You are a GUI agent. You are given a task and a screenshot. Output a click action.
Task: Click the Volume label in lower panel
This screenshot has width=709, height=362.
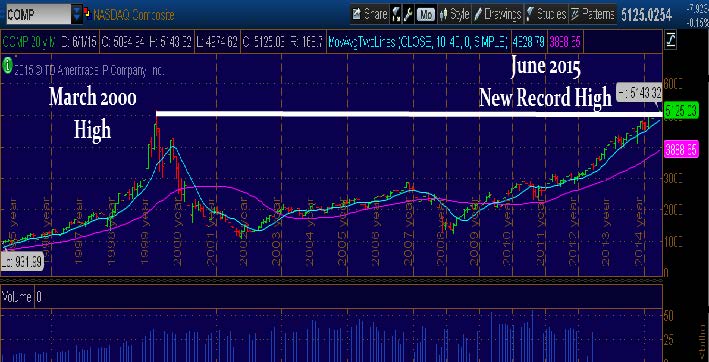point(17,297)
